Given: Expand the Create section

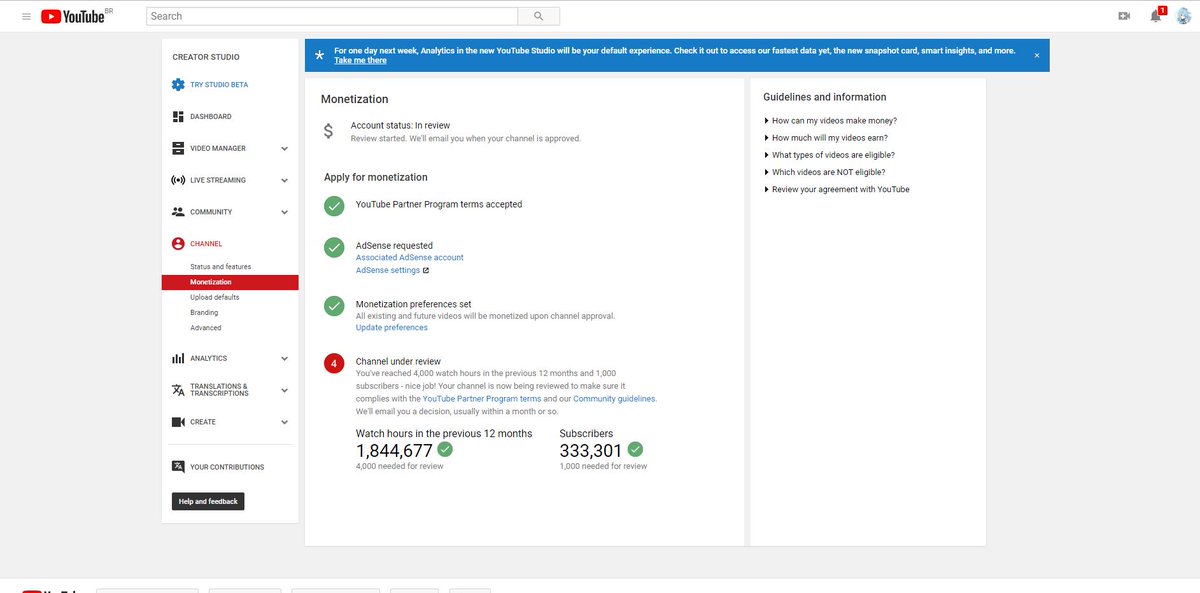Looking at the screenshot, I should (284, 423).
